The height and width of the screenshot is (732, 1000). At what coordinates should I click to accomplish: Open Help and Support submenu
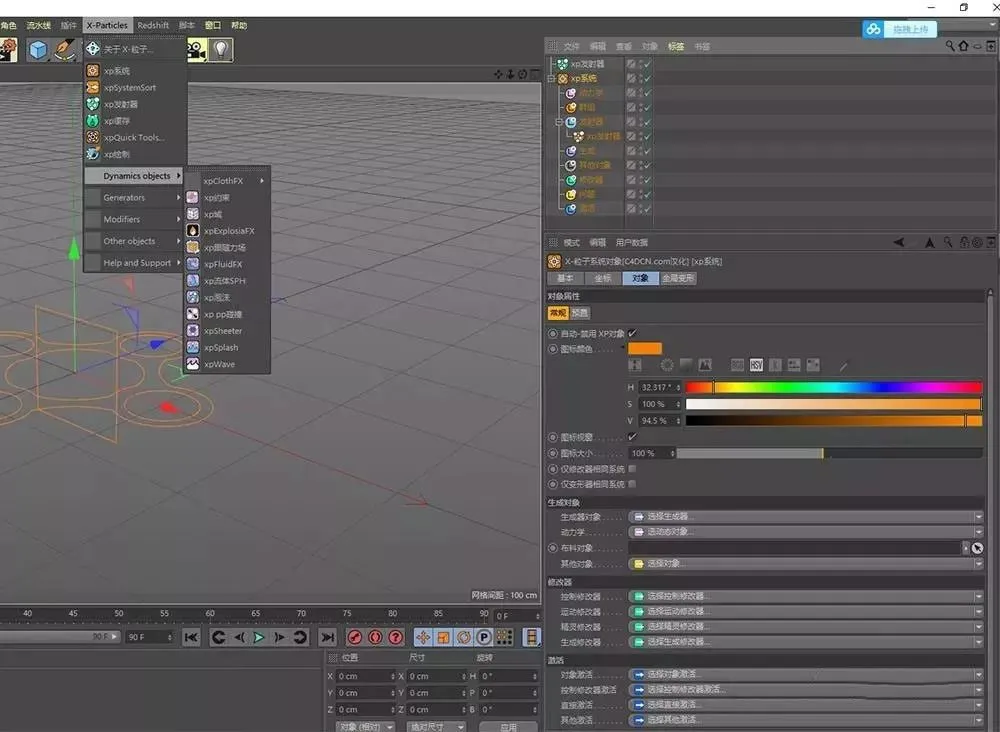coord(133,263)
